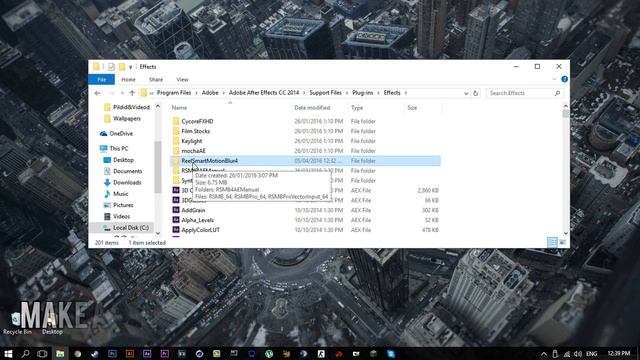Open Task View on the taskbar
The width and height of the screenshot is (640, 360).
coord(42,354)
